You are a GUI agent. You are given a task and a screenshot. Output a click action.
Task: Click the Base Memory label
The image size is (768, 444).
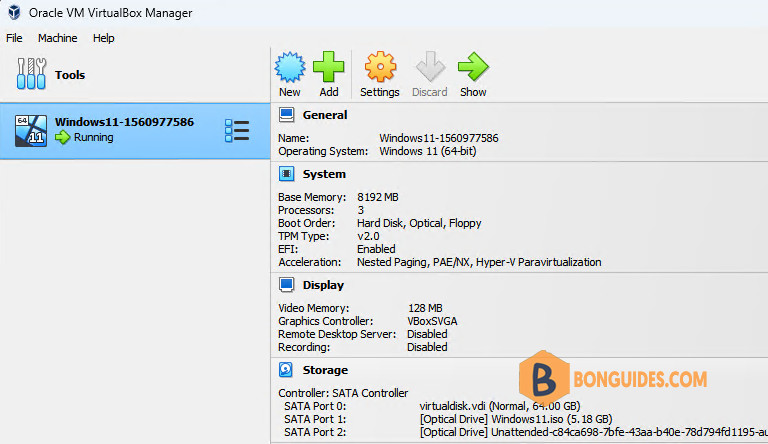tap(312, 197)
